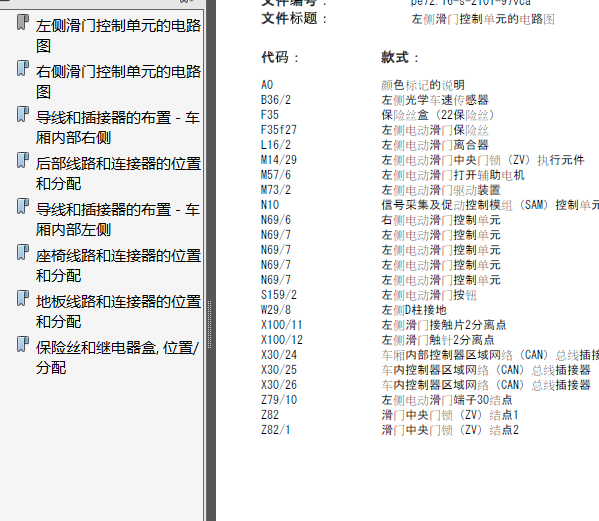Go to bookmark 导线和插接器的布置 - 车厢内部右侧
Viewport: 599px width, 521px height.
tap(118, 128)
